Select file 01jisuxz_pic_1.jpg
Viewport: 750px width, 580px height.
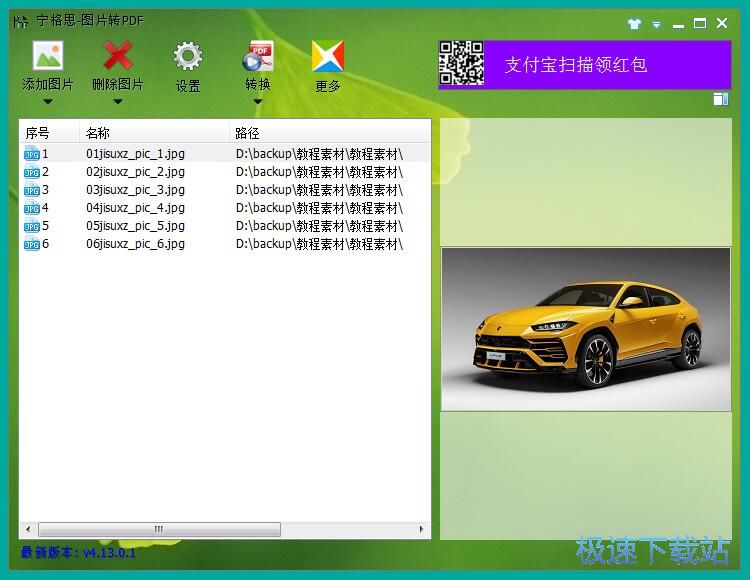[135, 154]
